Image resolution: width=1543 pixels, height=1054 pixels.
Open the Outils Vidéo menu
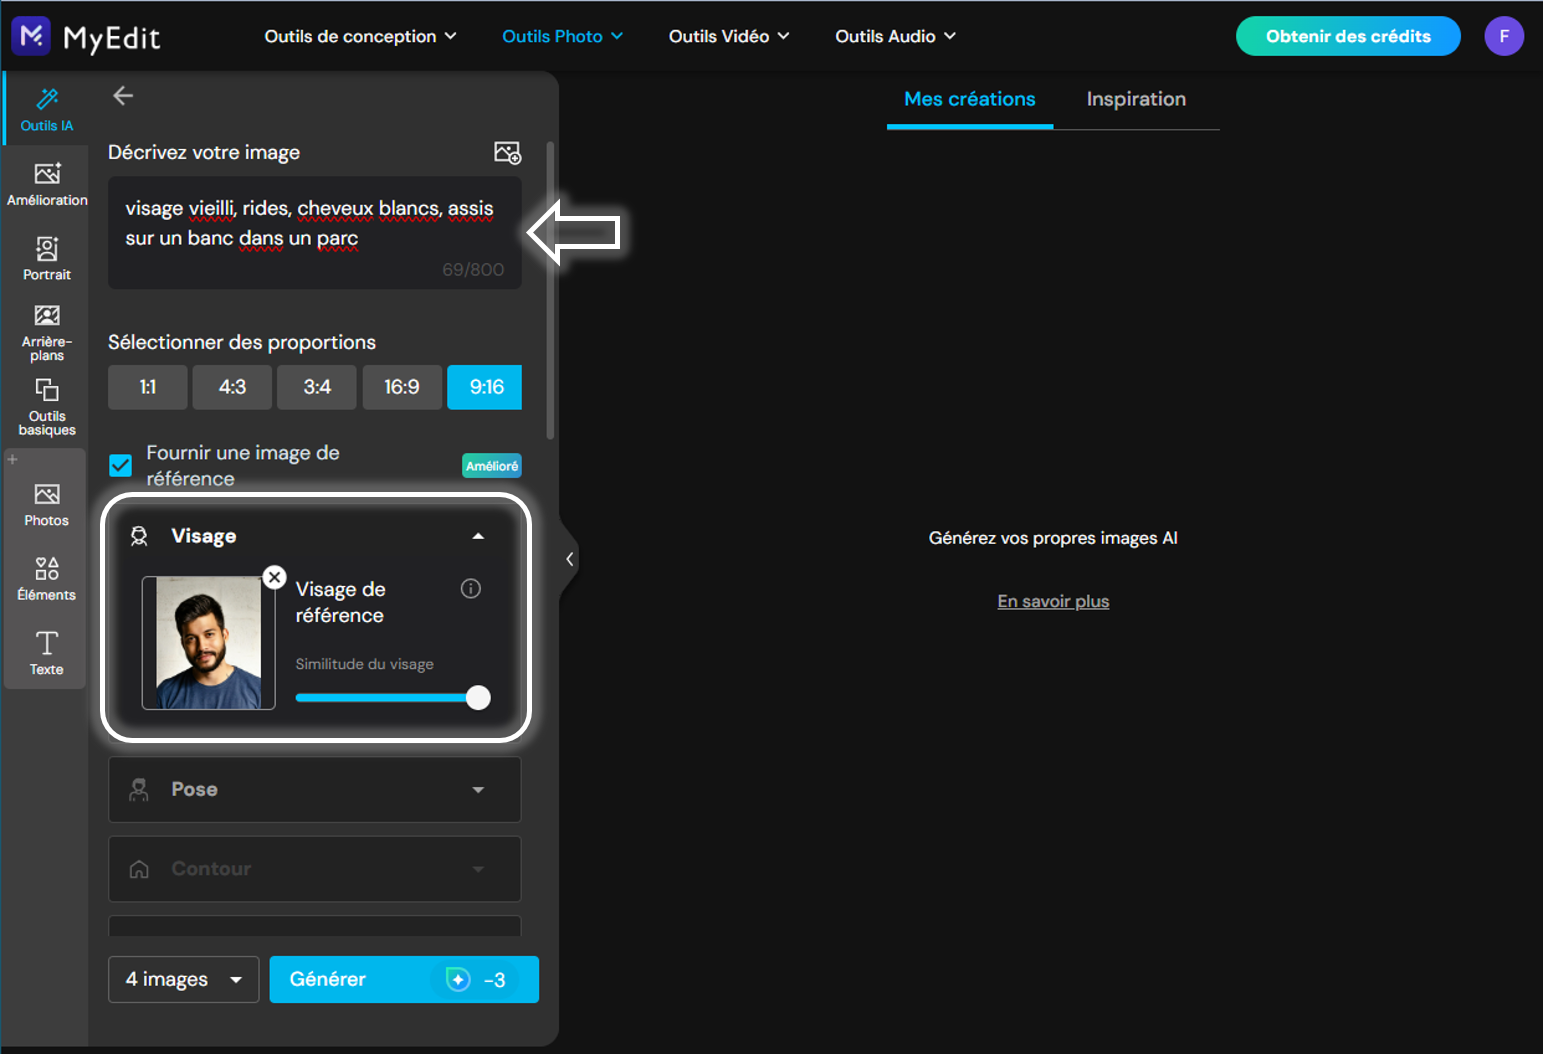tap(729, 36)
